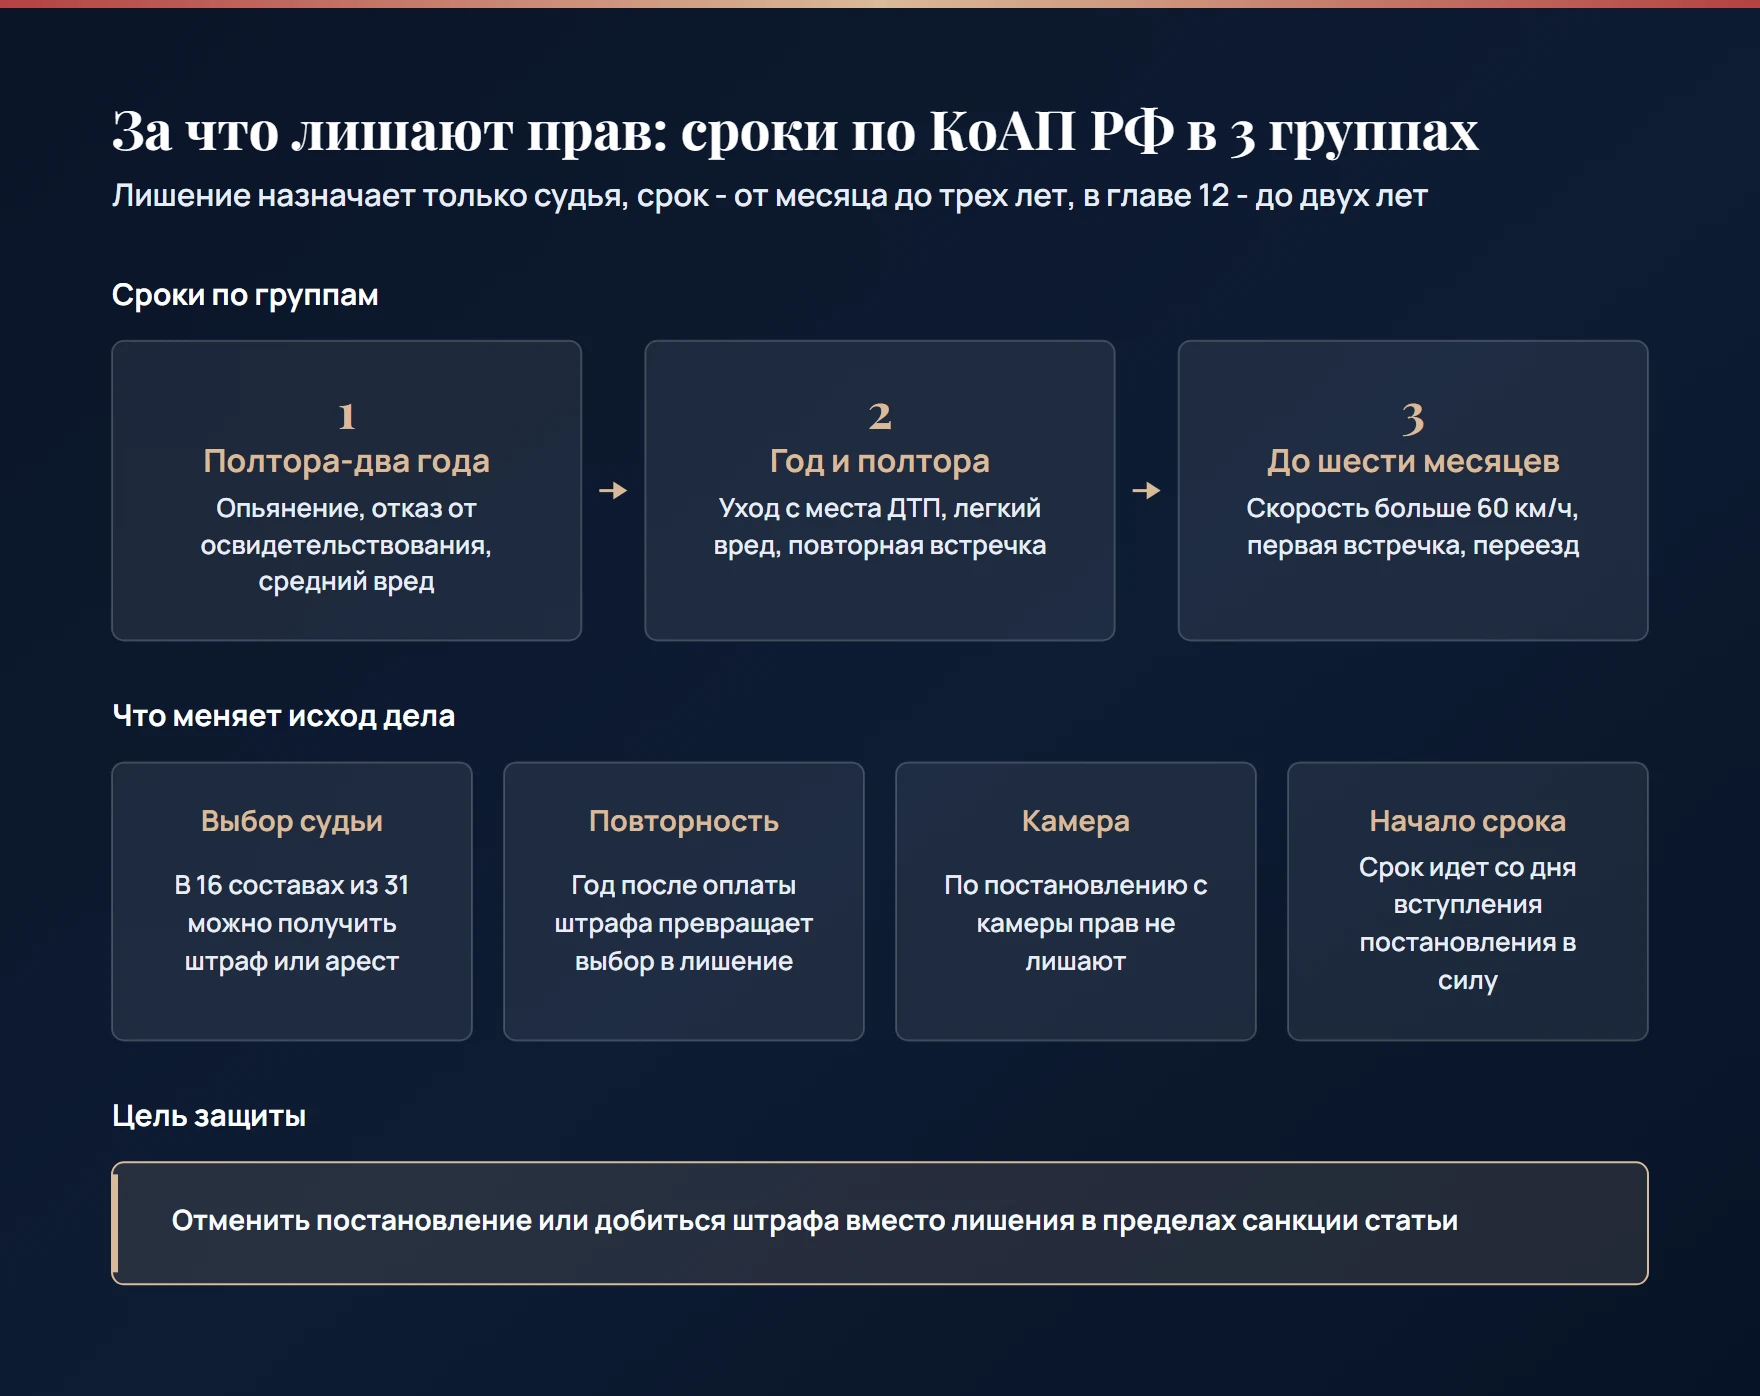Click the arrow between cards 2 and 3
This screenshot has width=1760, height=1396.
click(x=1146, y=490)
